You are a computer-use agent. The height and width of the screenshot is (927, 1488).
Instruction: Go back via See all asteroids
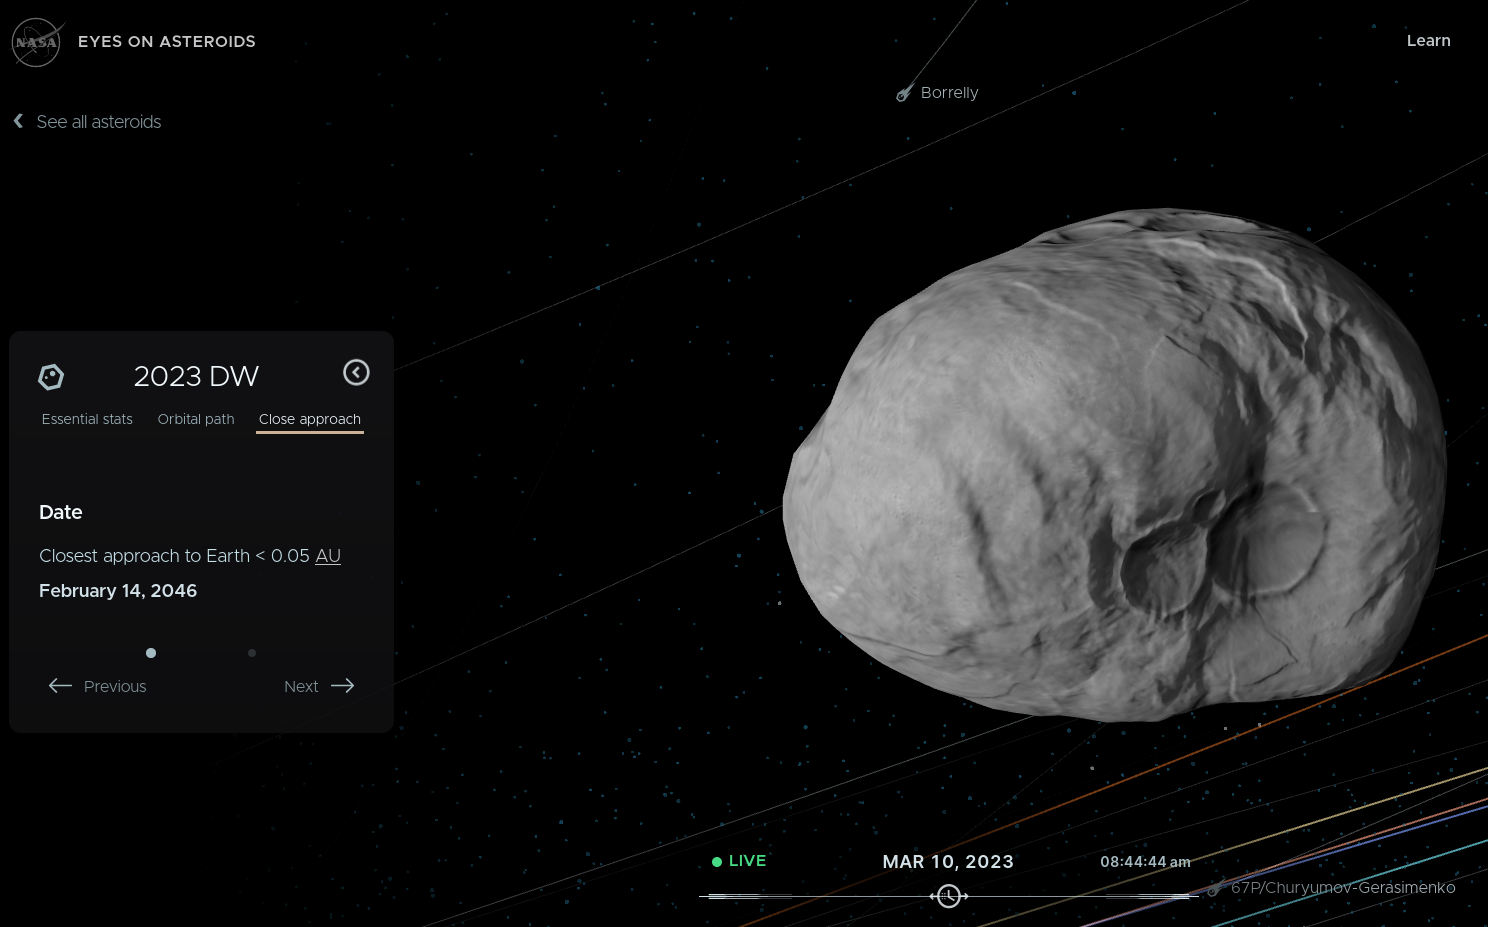click(99, 122)
